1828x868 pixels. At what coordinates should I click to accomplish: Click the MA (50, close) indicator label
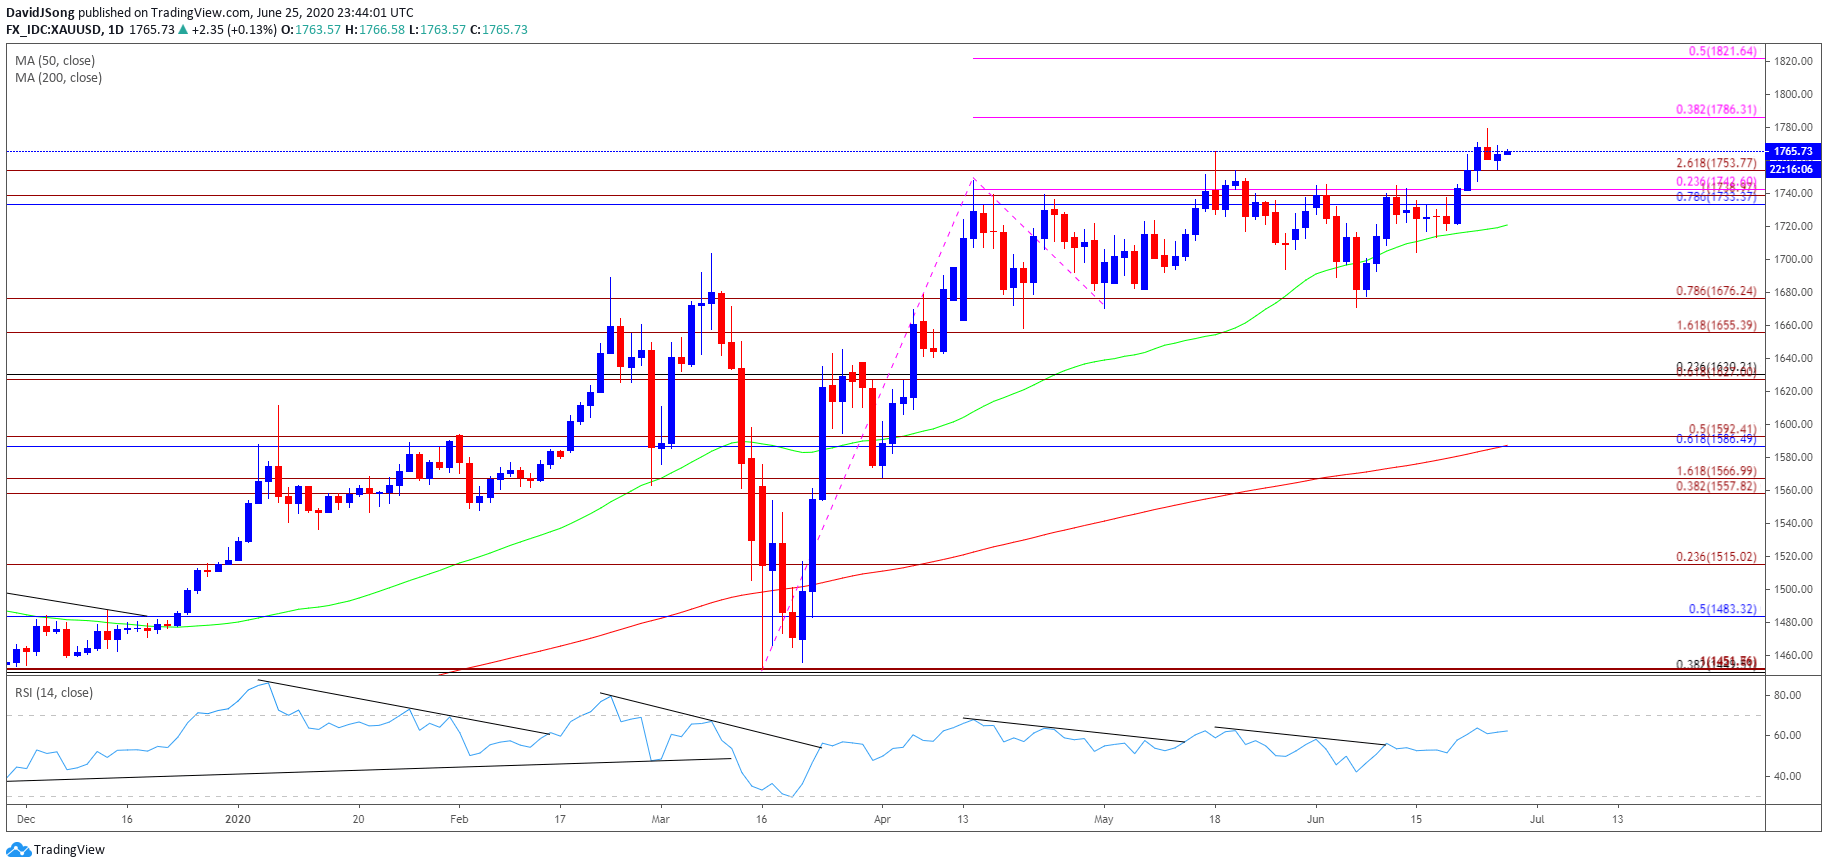55,61
